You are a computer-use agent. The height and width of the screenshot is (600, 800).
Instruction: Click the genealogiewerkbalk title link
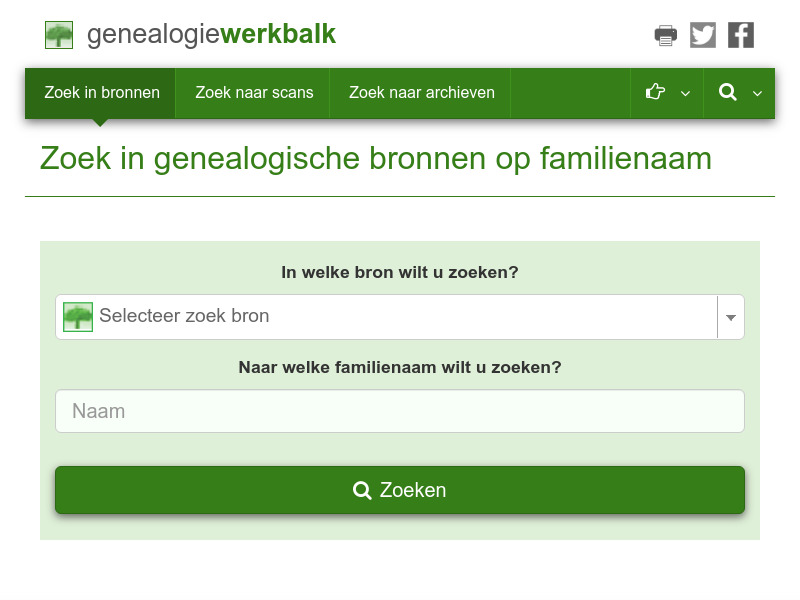tap(210, 33)
